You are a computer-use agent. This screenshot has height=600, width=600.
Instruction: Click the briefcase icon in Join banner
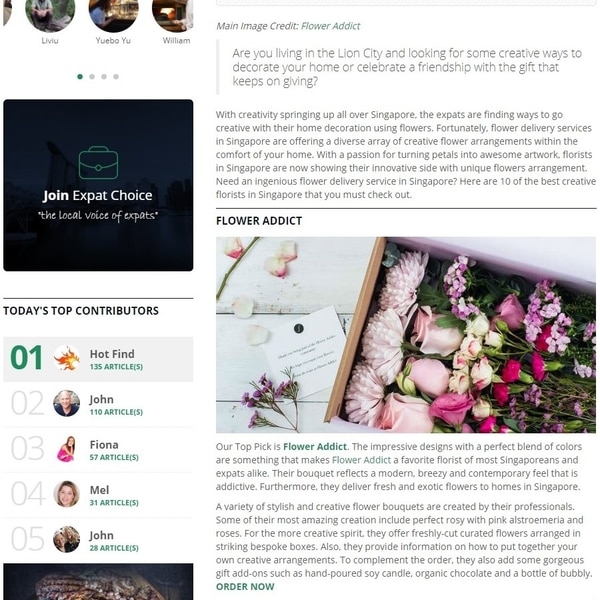(x=98, y=163)
